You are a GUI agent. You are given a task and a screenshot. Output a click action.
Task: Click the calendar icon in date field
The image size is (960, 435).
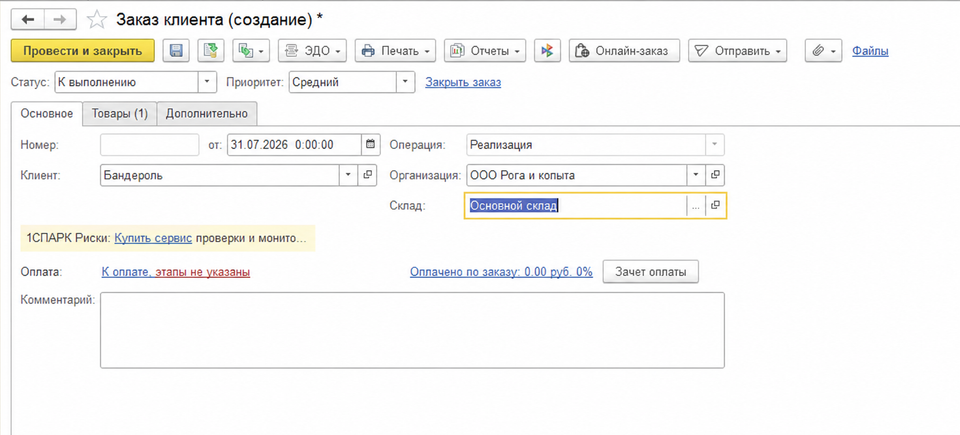pos(370,145)
